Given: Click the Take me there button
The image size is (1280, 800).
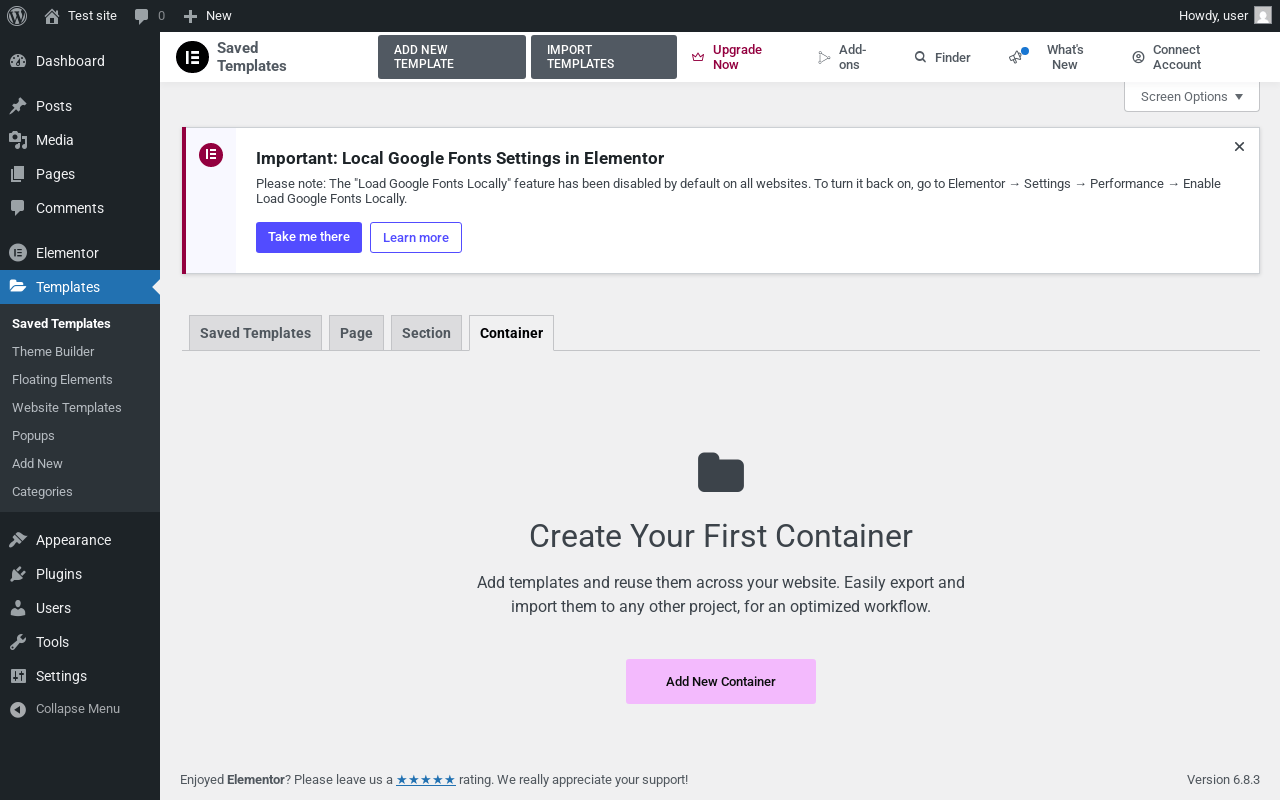Looking at the screenshot, I should pyautogui.click(x=309, y=237).
